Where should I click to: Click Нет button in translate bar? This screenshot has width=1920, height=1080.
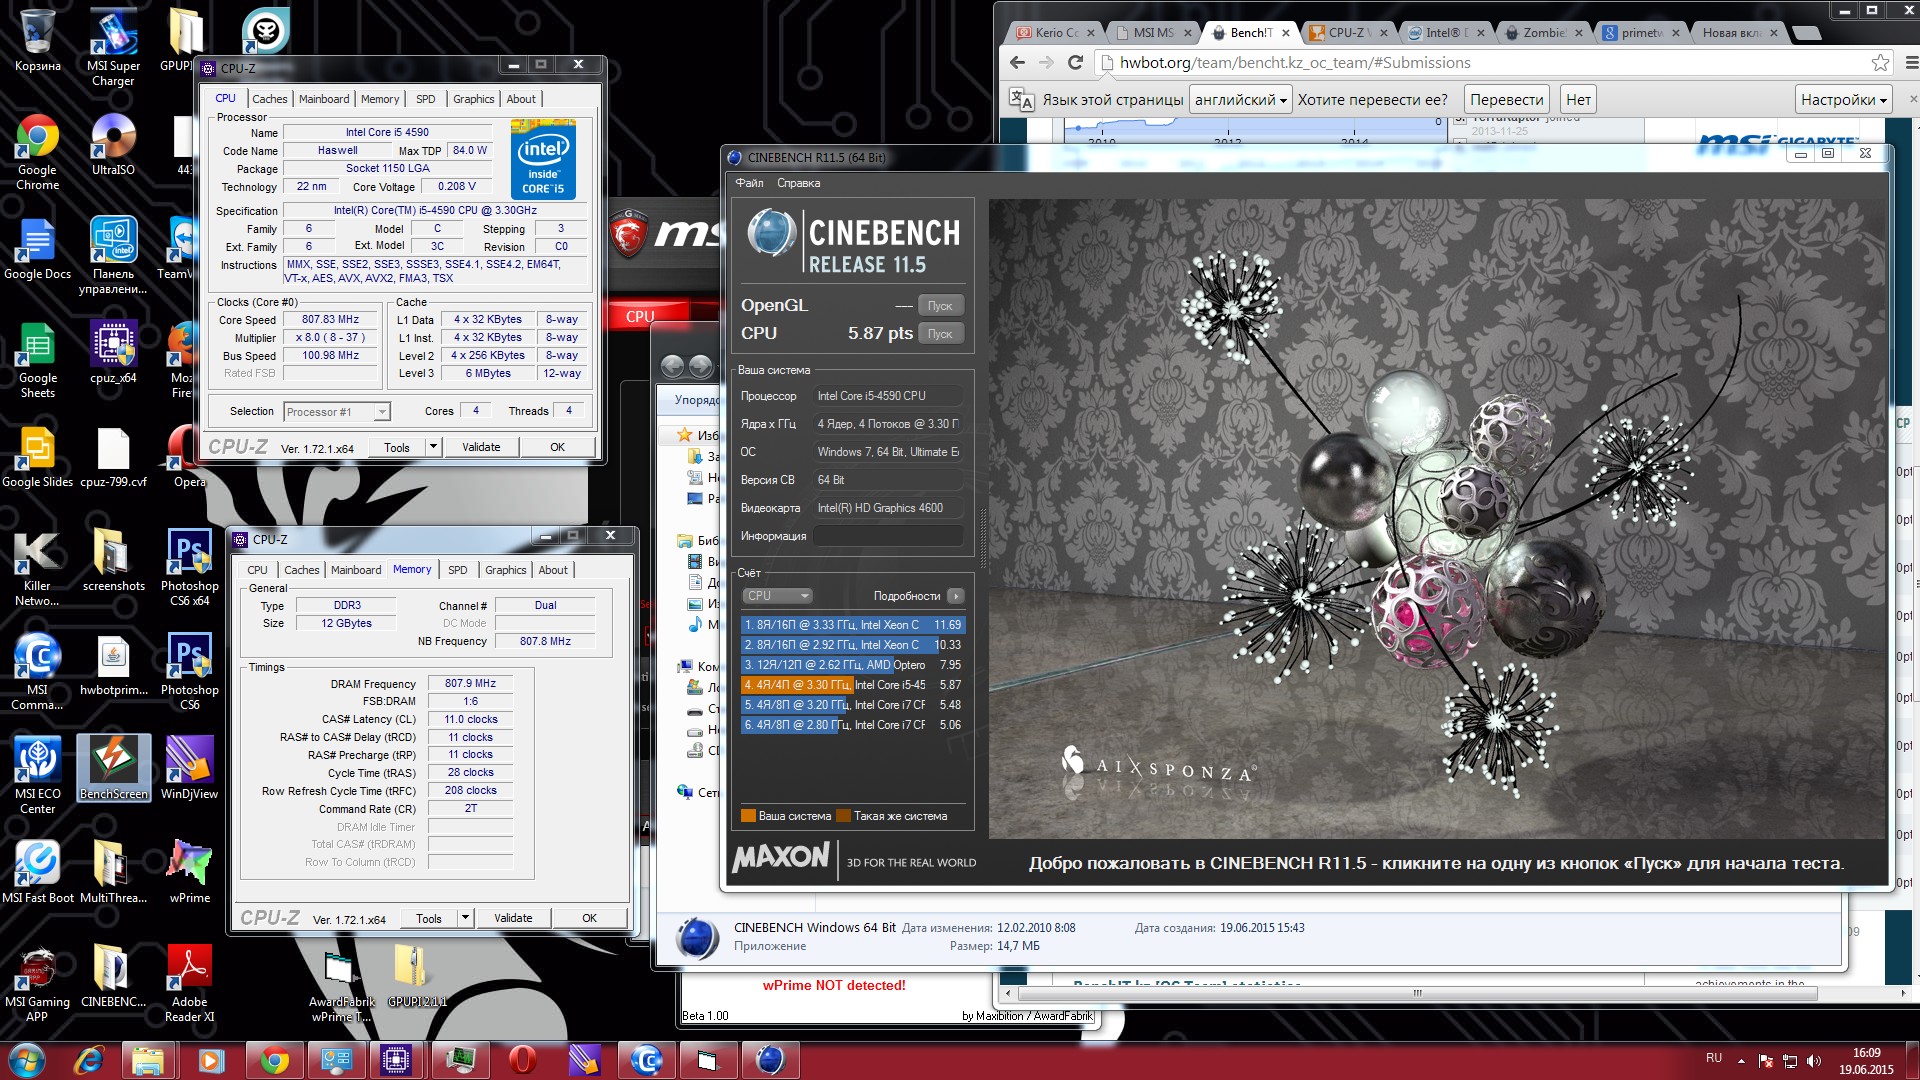(x=1578, y=100)
